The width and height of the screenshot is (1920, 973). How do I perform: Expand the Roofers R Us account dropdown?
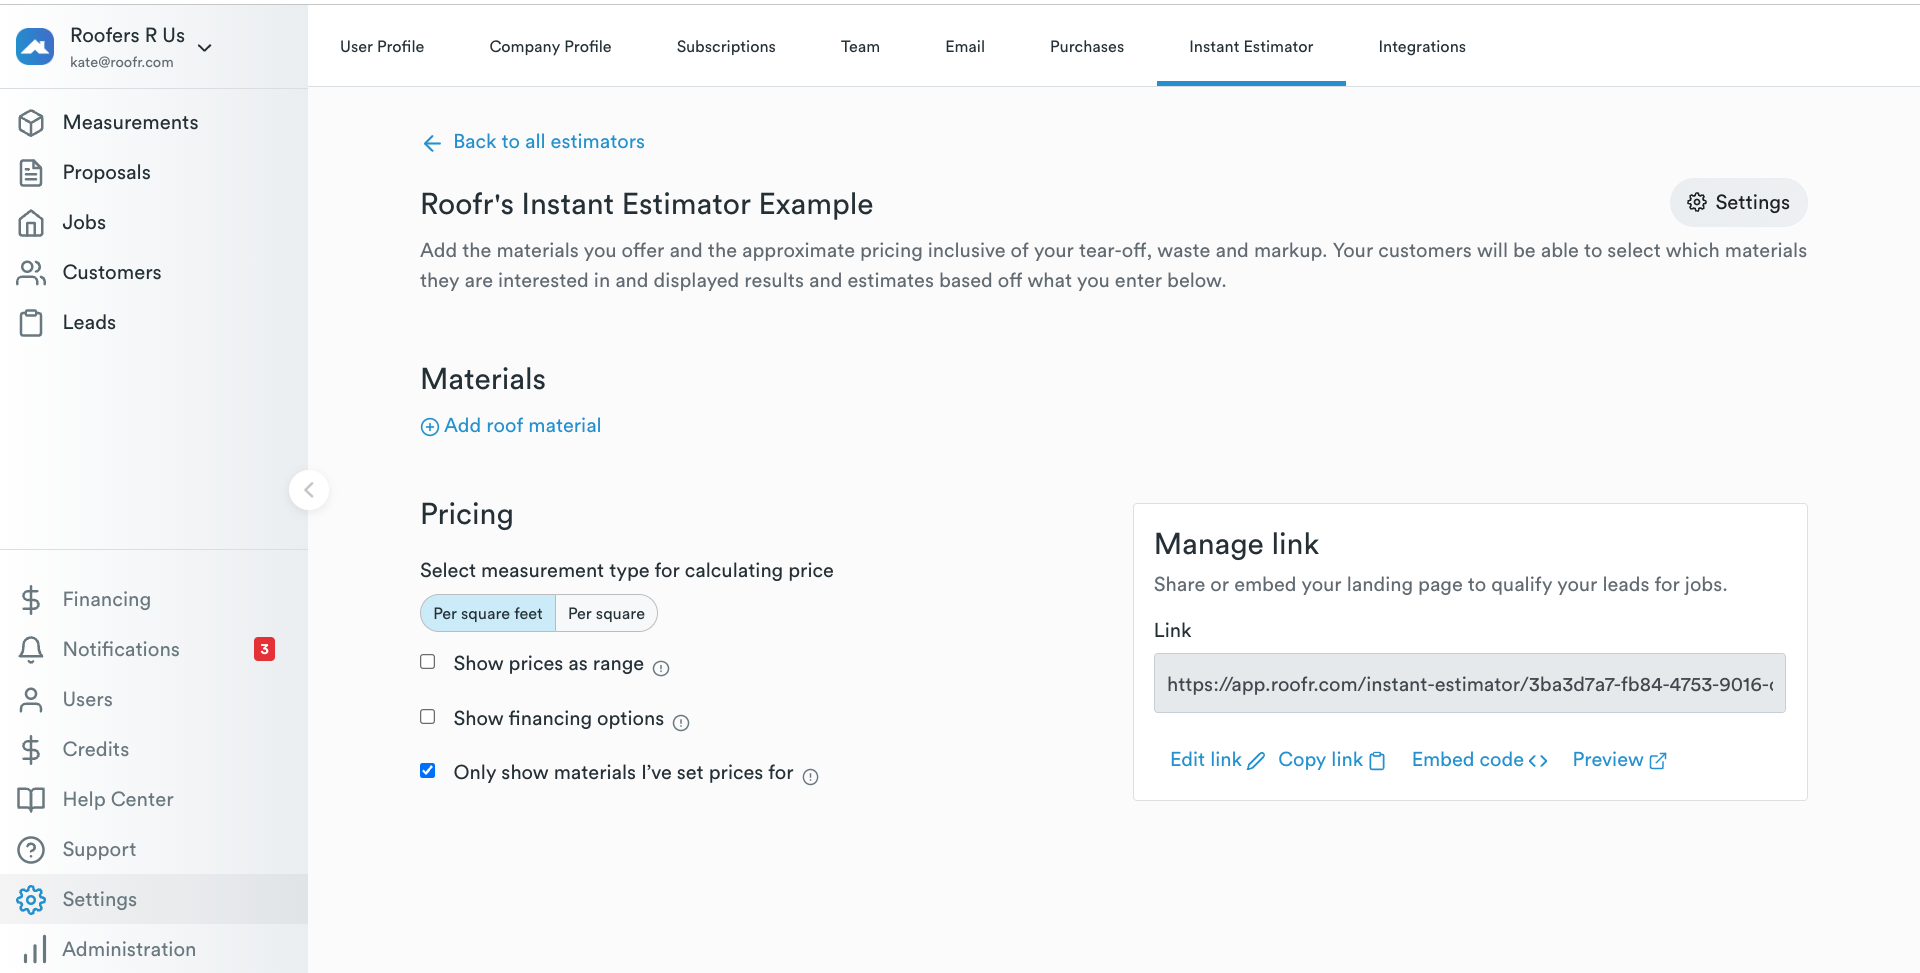[205, 47]
